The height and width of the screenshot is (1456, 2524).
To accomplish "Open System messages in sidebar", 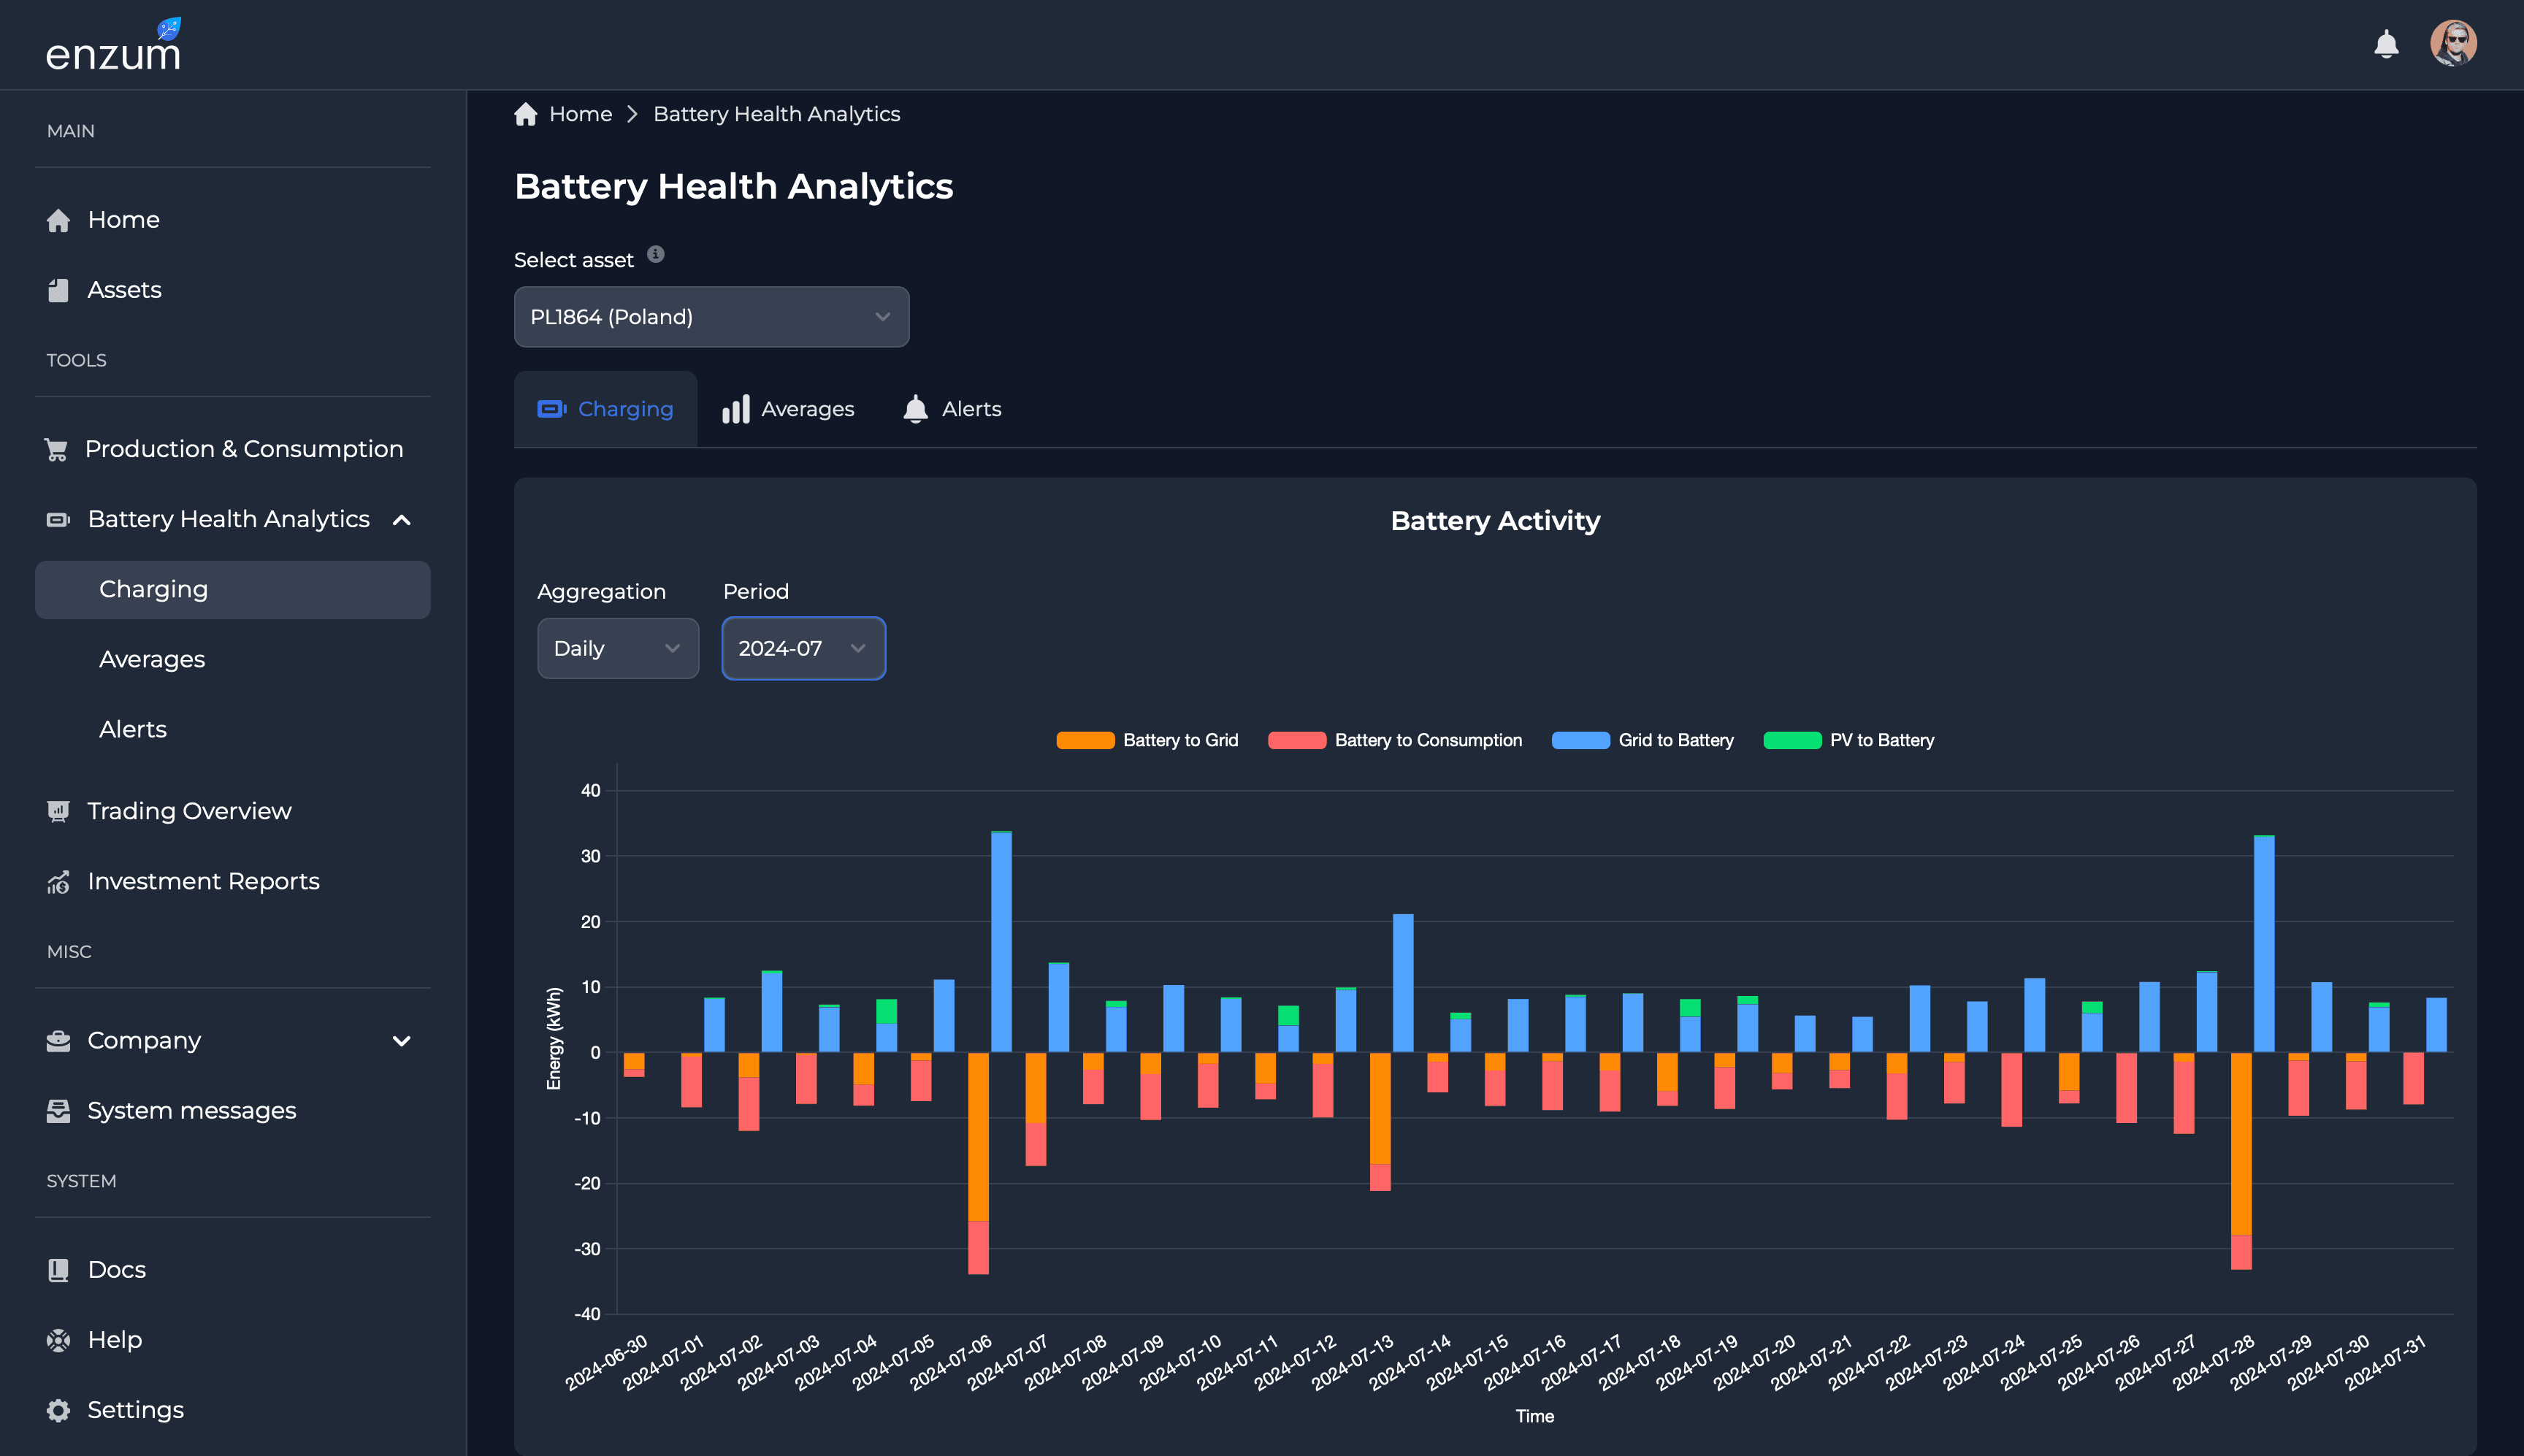I will click(x=191, y=1111).
